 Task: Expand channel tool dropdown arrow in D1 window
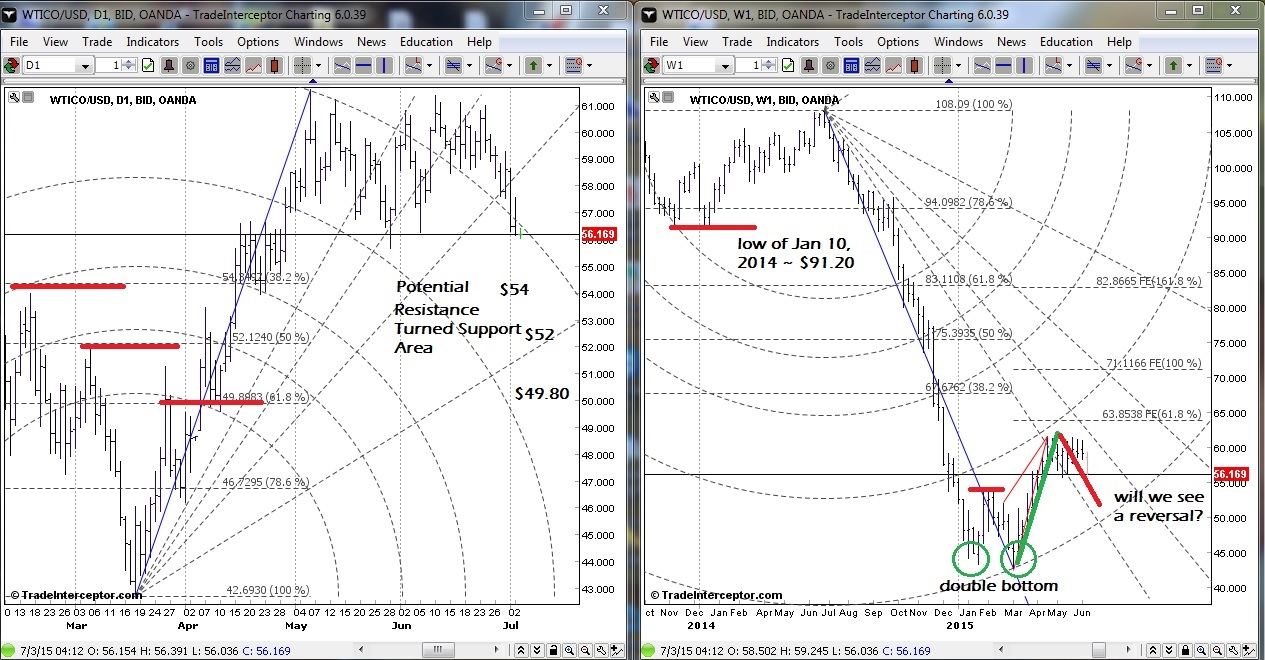tap(470, 65)
